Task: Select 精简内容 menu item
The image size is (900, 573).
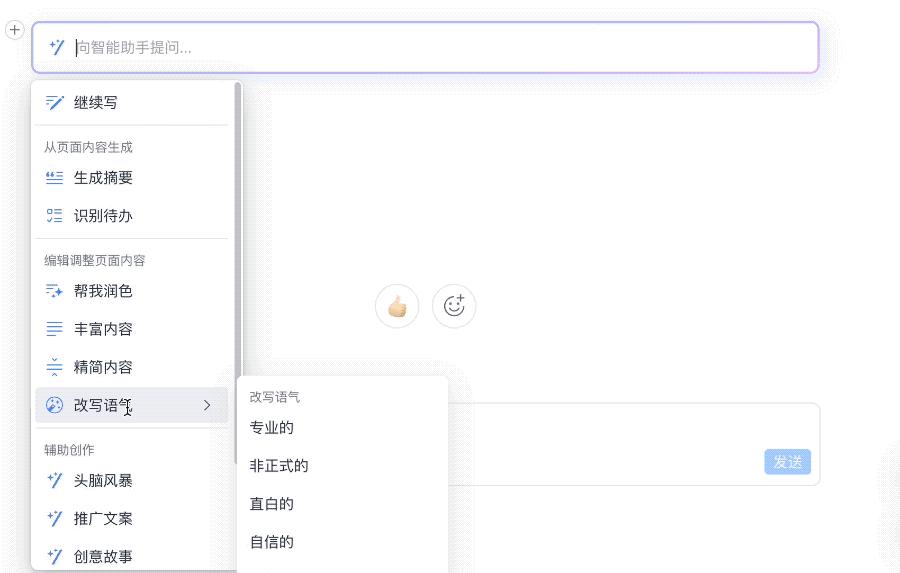Action: point(131,367)
